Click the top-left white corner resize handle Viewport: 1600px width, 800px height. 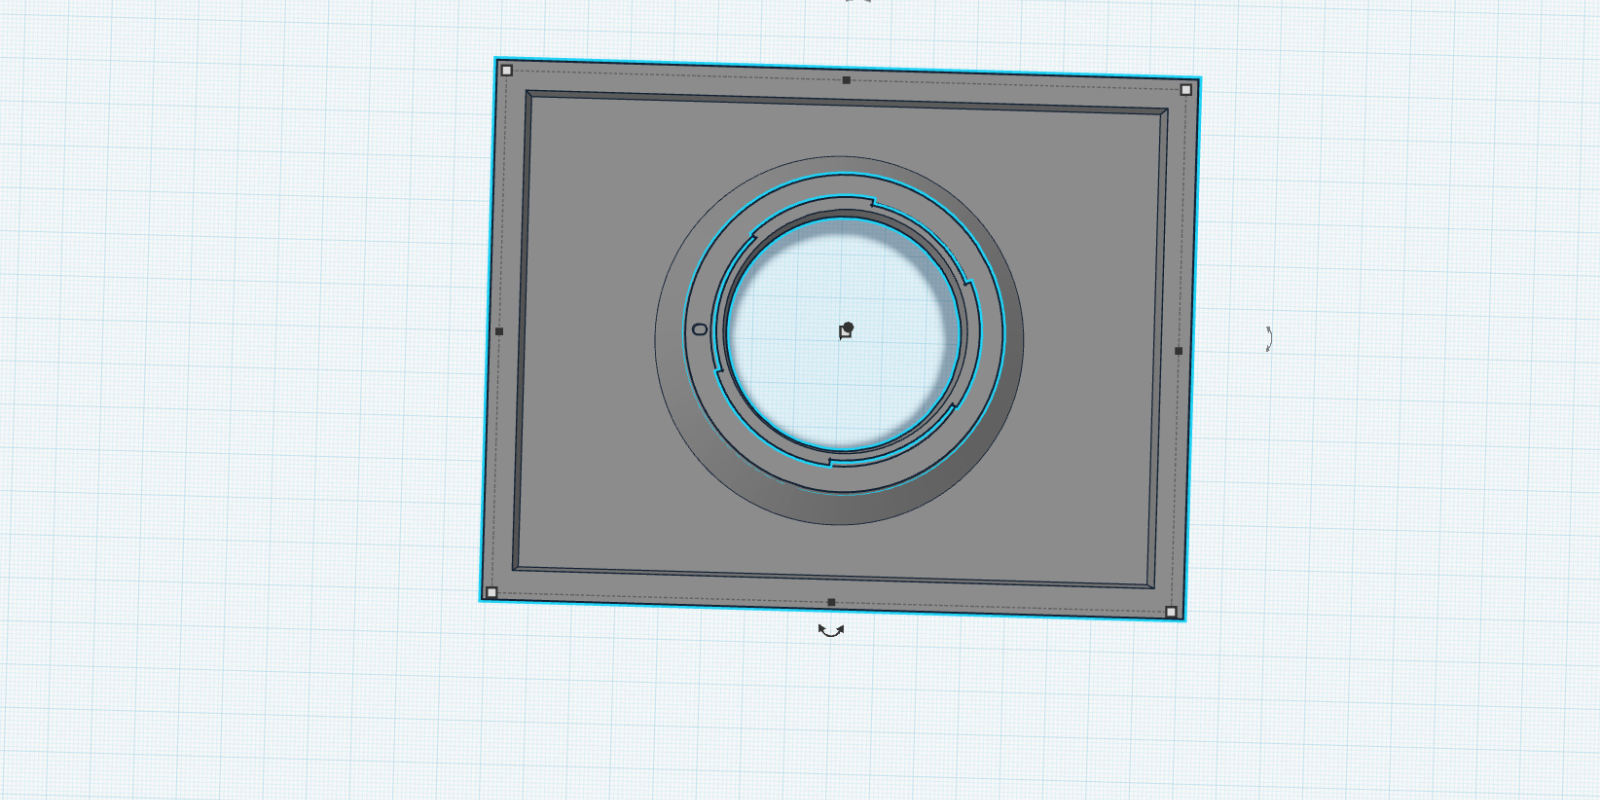click(506, 70)
